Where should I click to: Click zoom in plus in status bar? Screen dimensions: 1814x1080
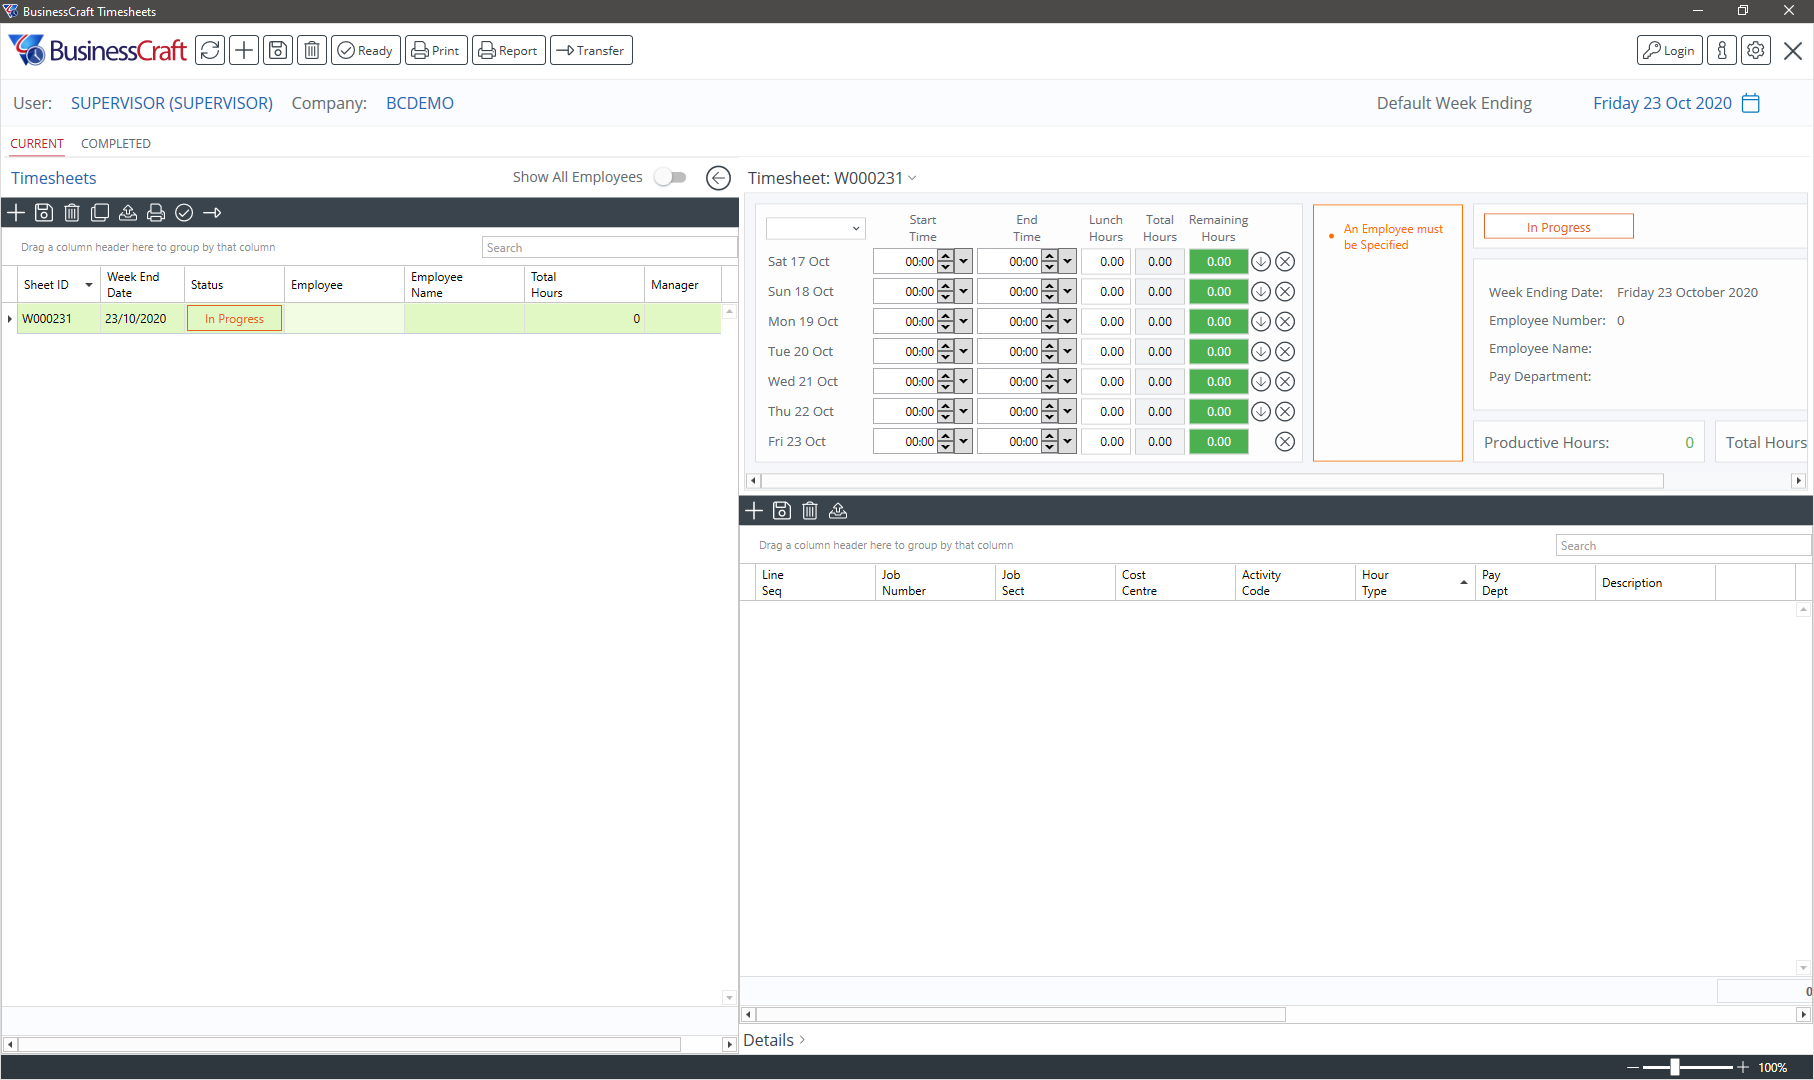1743,1067
